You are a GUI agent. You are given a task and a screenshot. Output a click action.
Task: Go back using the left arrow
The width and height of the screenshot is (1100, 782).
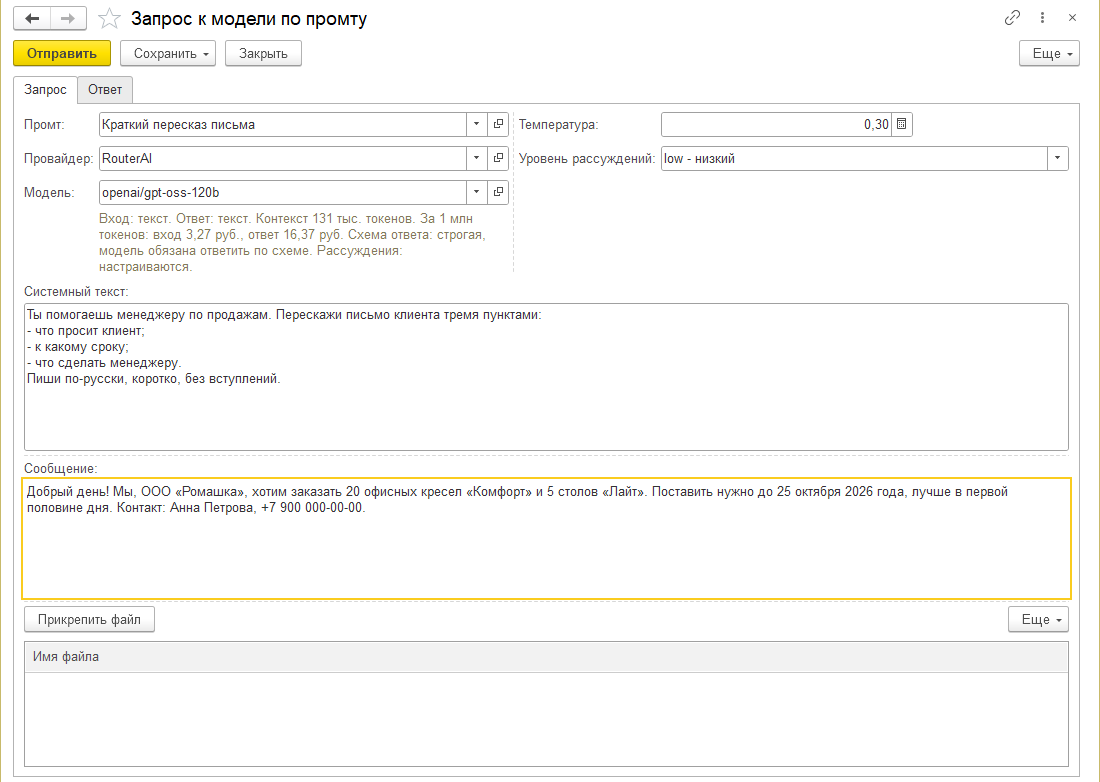pyautogui.click(x=32, y=19)
